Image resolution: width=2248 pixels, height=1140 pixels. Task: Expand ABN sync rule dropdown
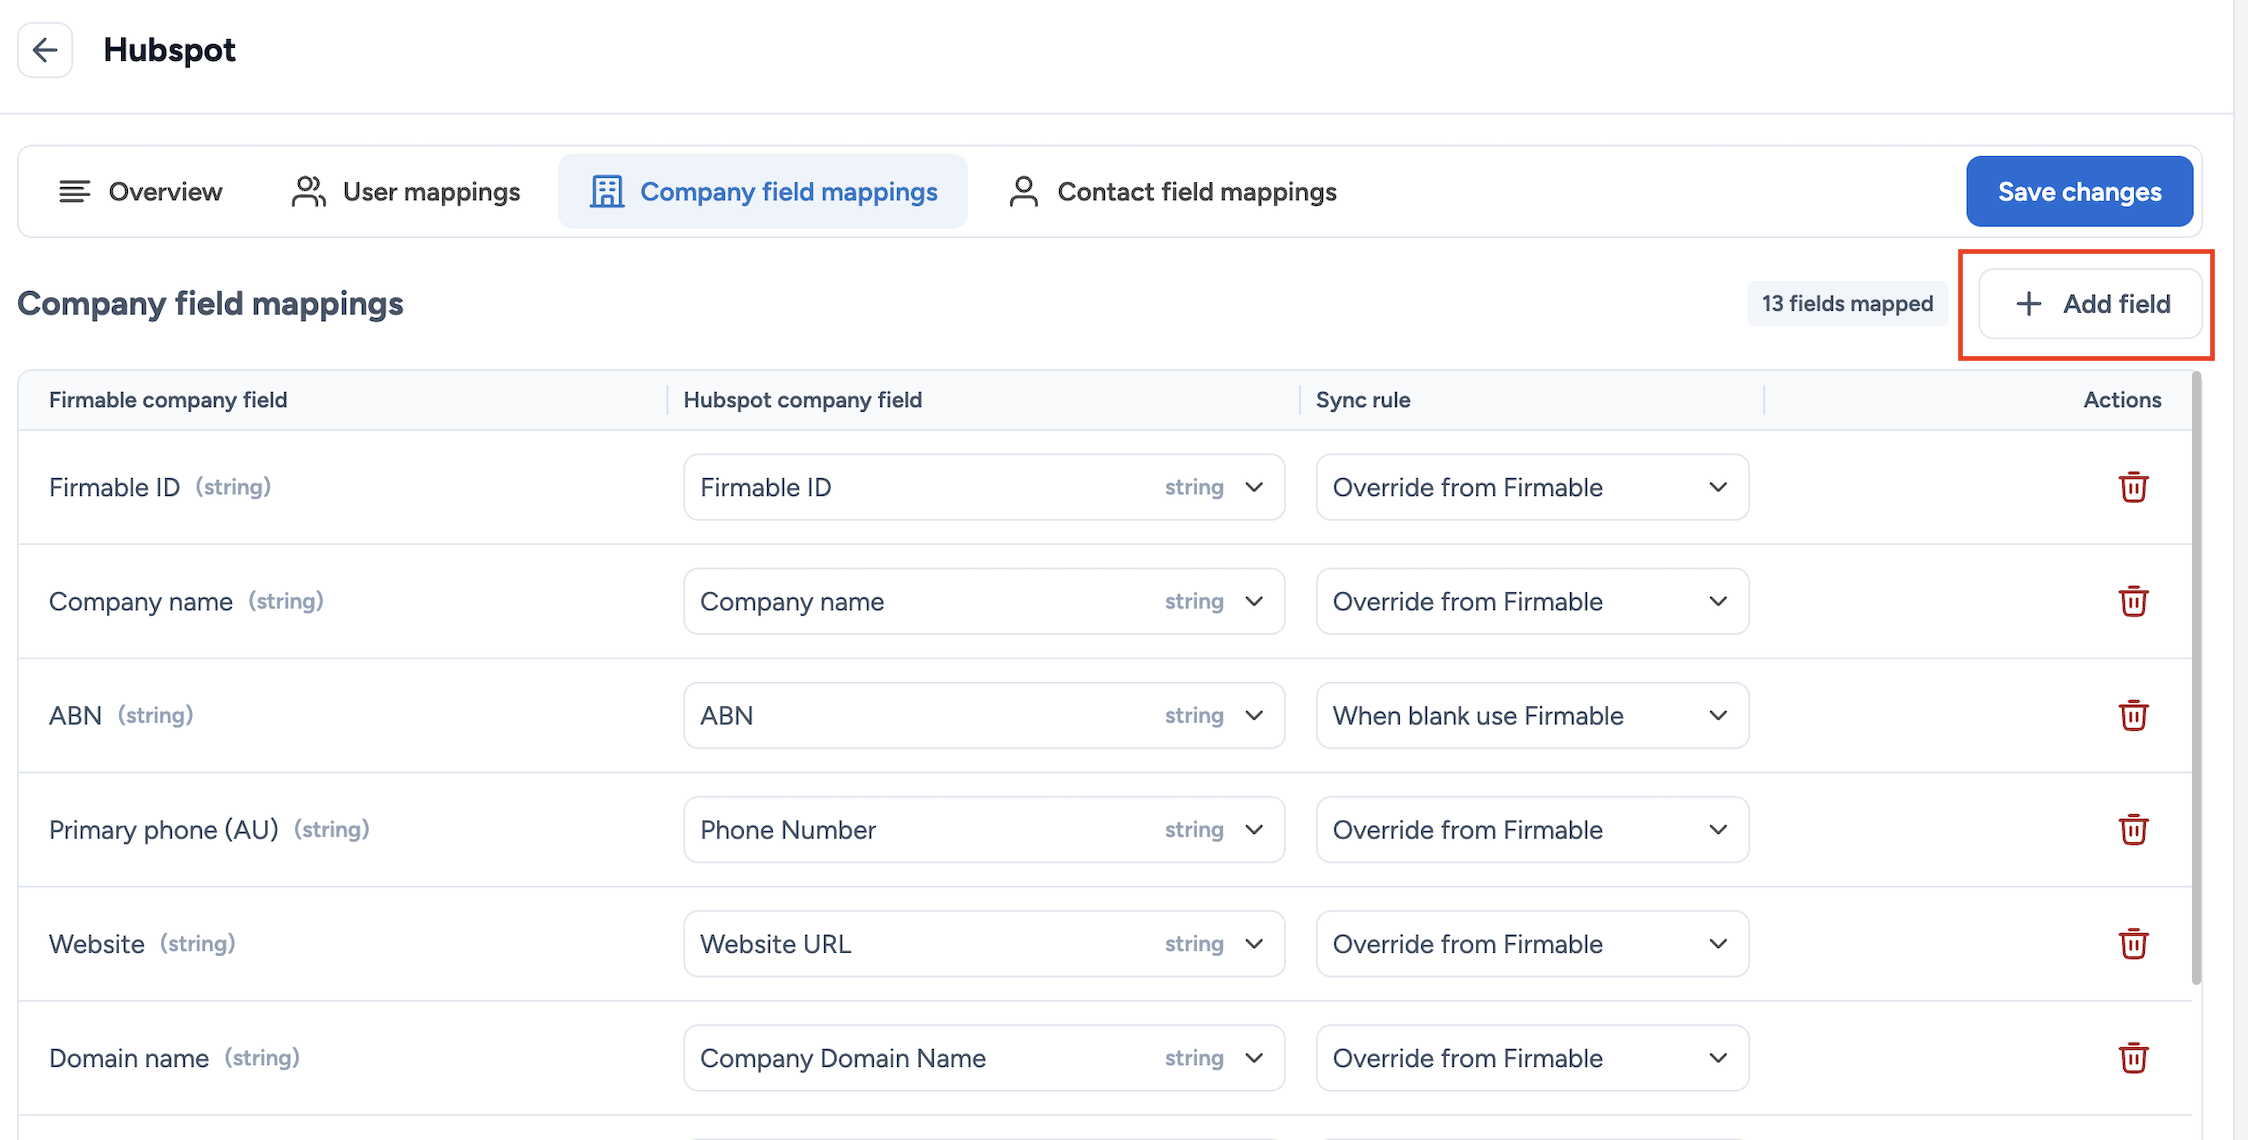point(1532,715)
